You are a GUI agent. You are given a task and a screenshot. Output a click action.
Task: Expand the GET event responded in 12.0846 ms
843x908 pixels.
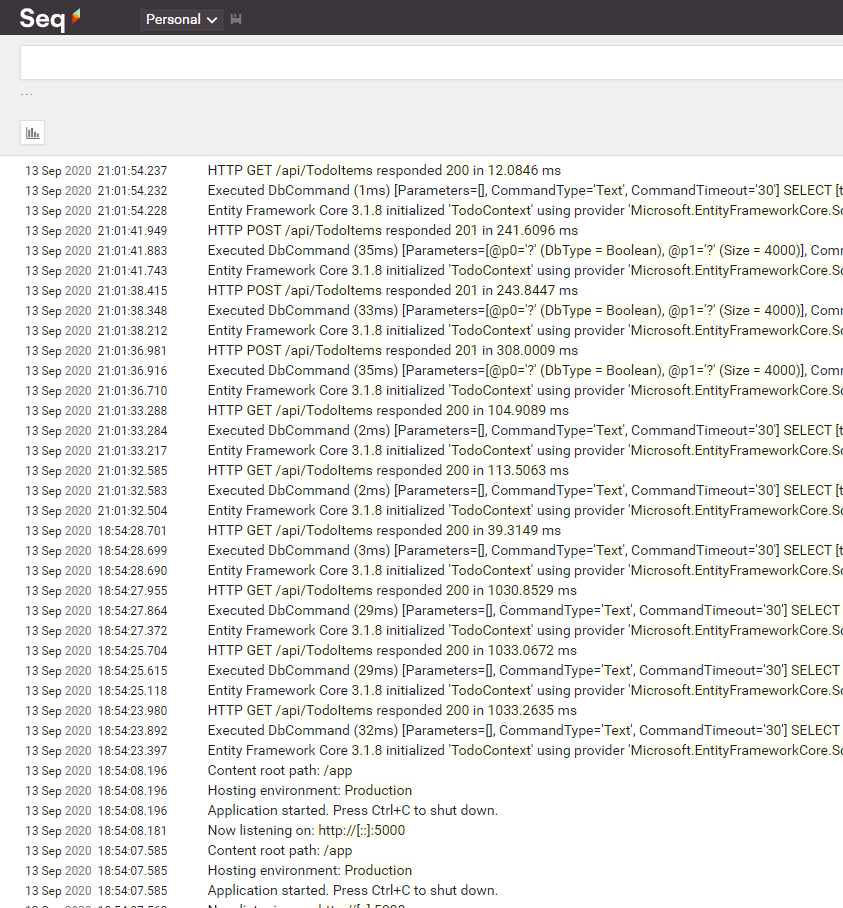(384, 171)
